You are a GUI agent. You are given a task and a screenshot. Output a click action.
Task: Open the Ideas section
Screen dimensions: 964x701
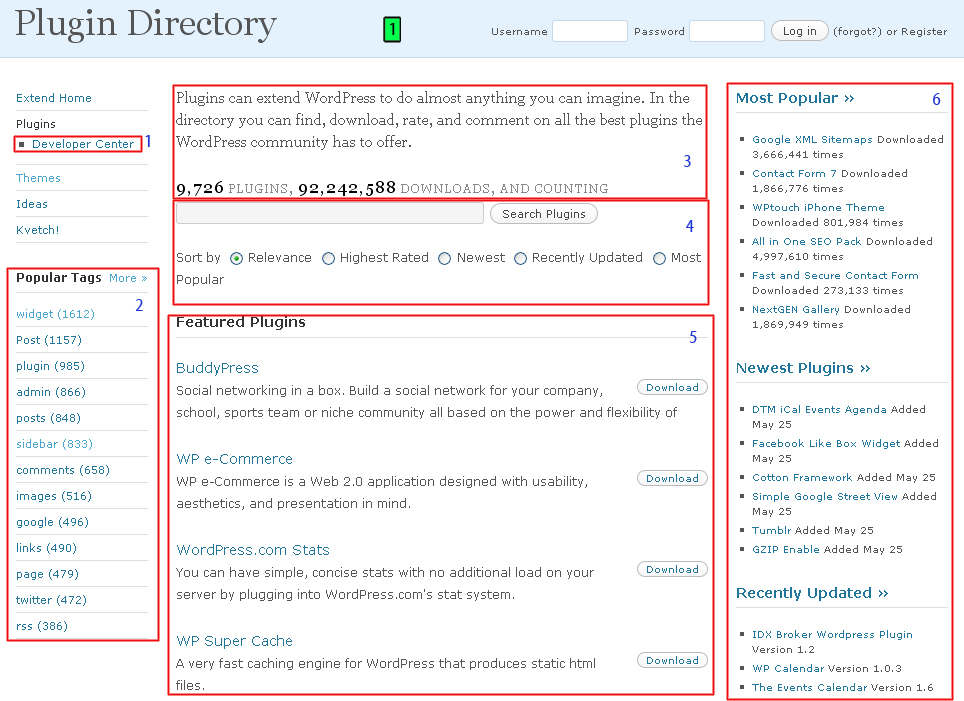coord(32,204)
